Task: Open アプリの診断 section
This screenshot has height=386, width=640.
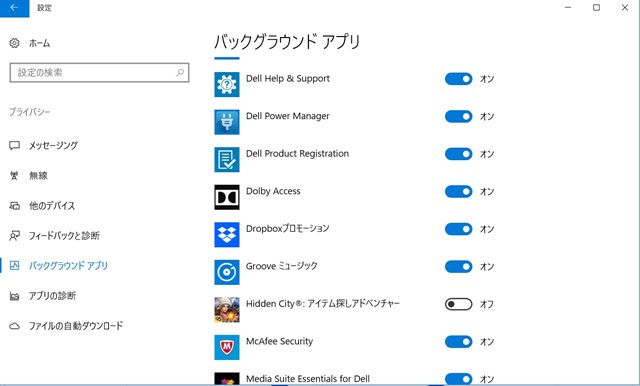Action: coord(52,296)
